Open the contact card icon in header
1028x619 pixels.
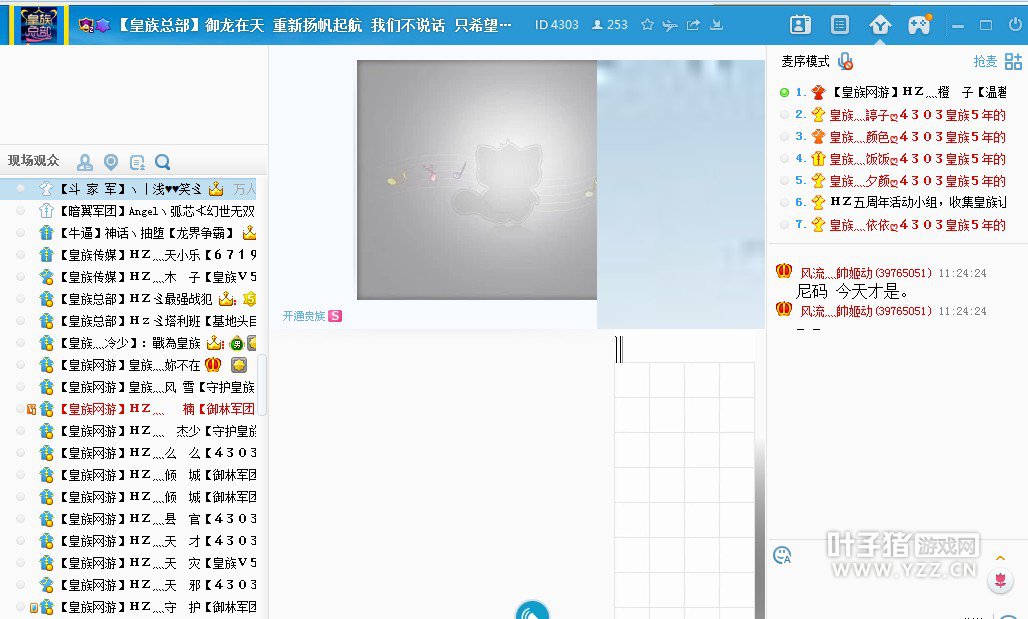(800, 25)
